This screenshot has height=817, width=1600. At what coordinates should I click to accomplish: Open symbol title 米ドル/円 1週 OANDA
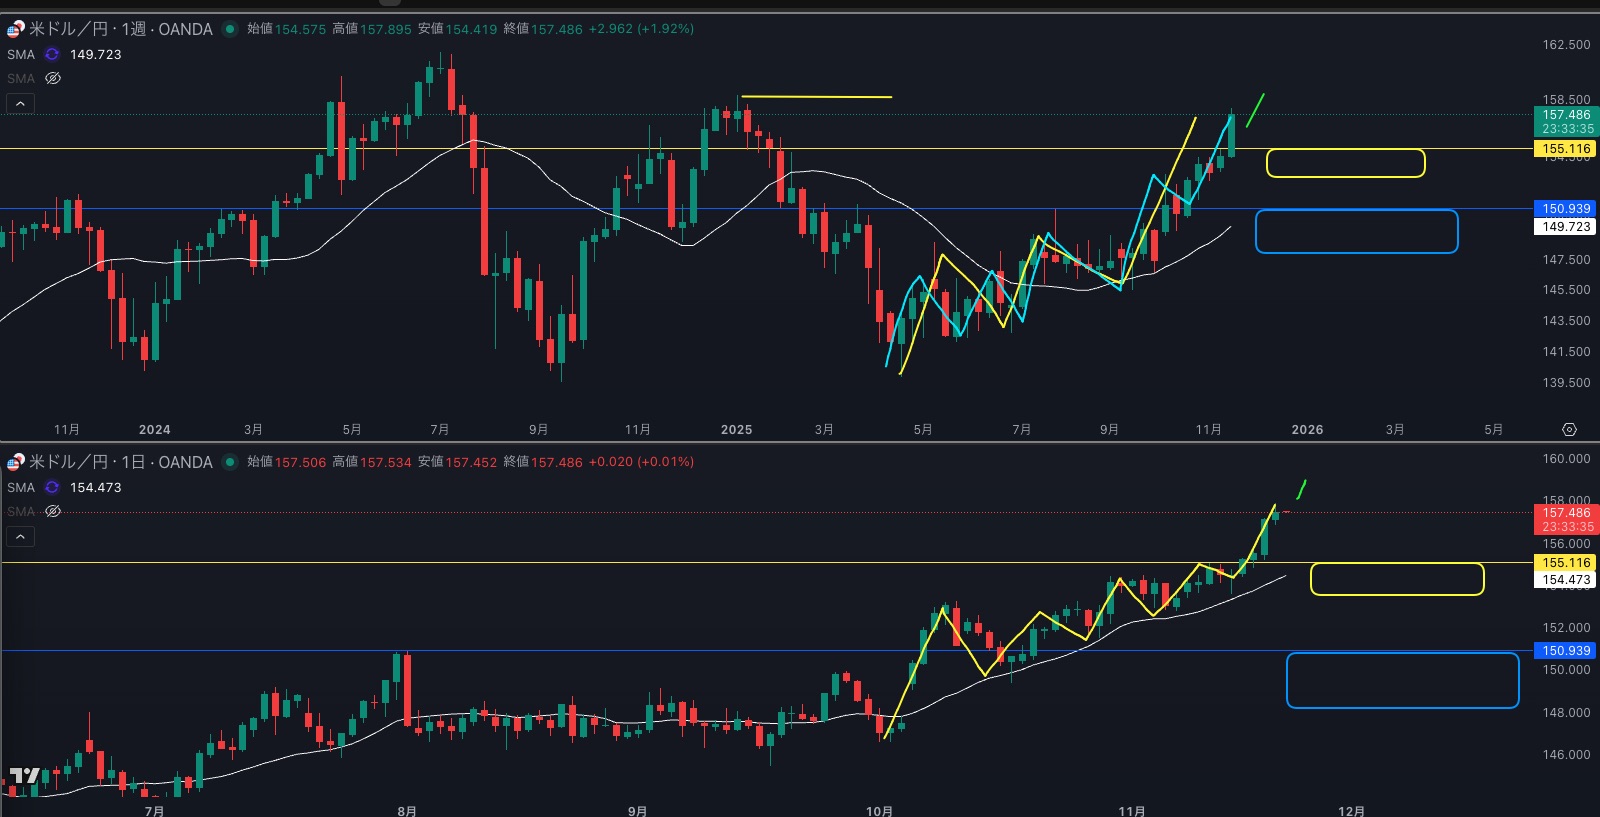(120, 29)
